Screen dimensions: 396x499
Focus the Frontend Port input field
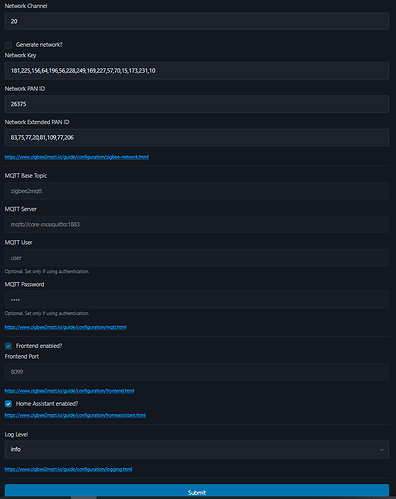point(197,372)
